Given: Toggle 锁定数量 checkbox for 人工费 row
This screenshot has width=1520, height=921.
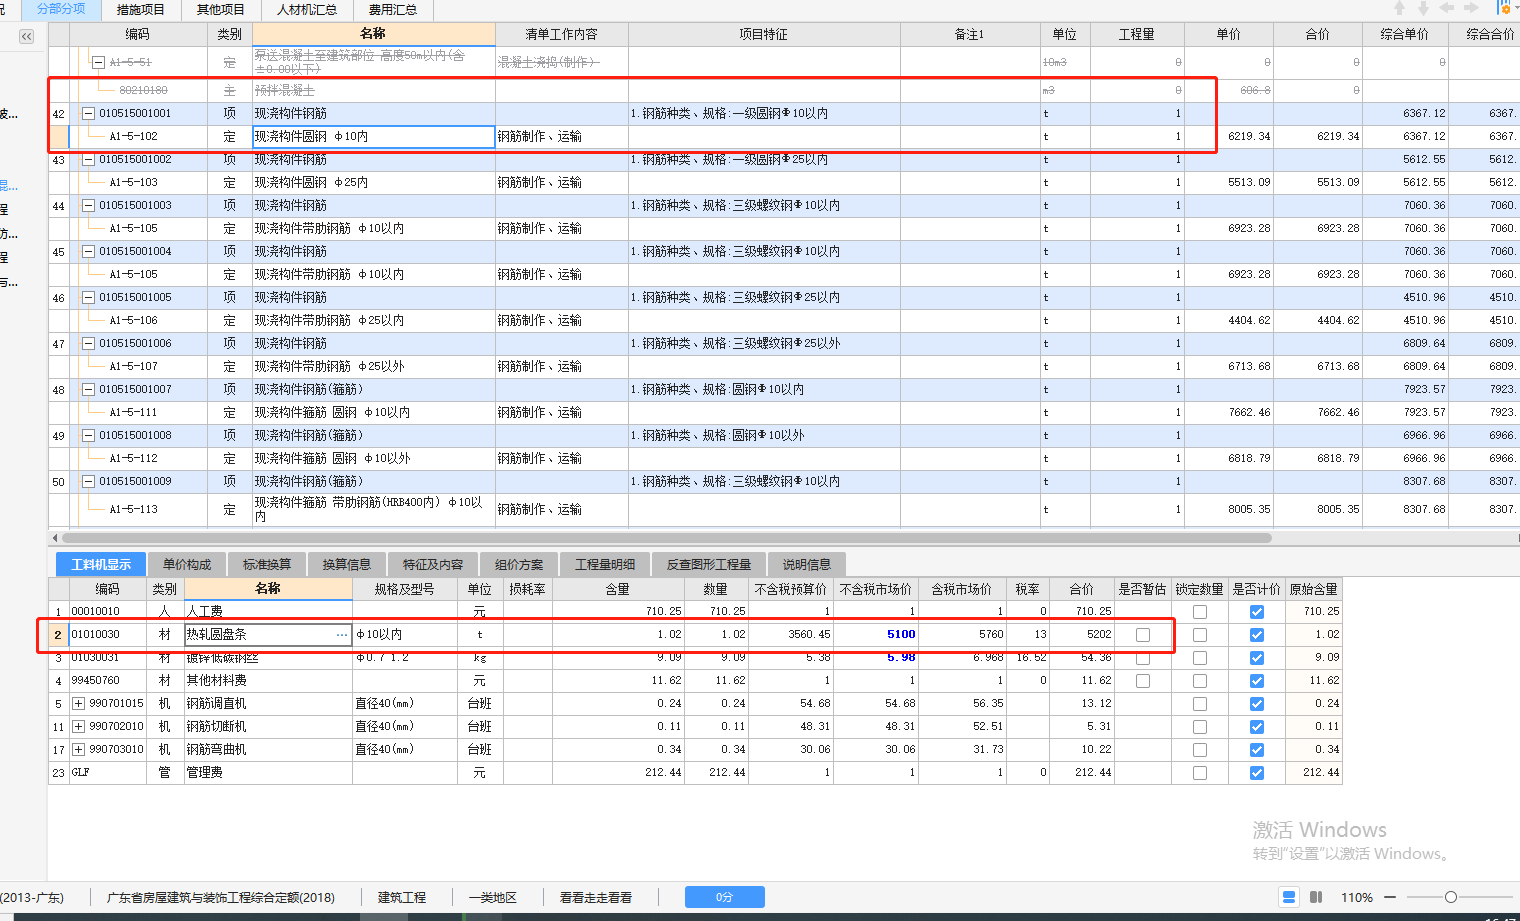Looking at the screenshot, I should tap(1200, 612).
